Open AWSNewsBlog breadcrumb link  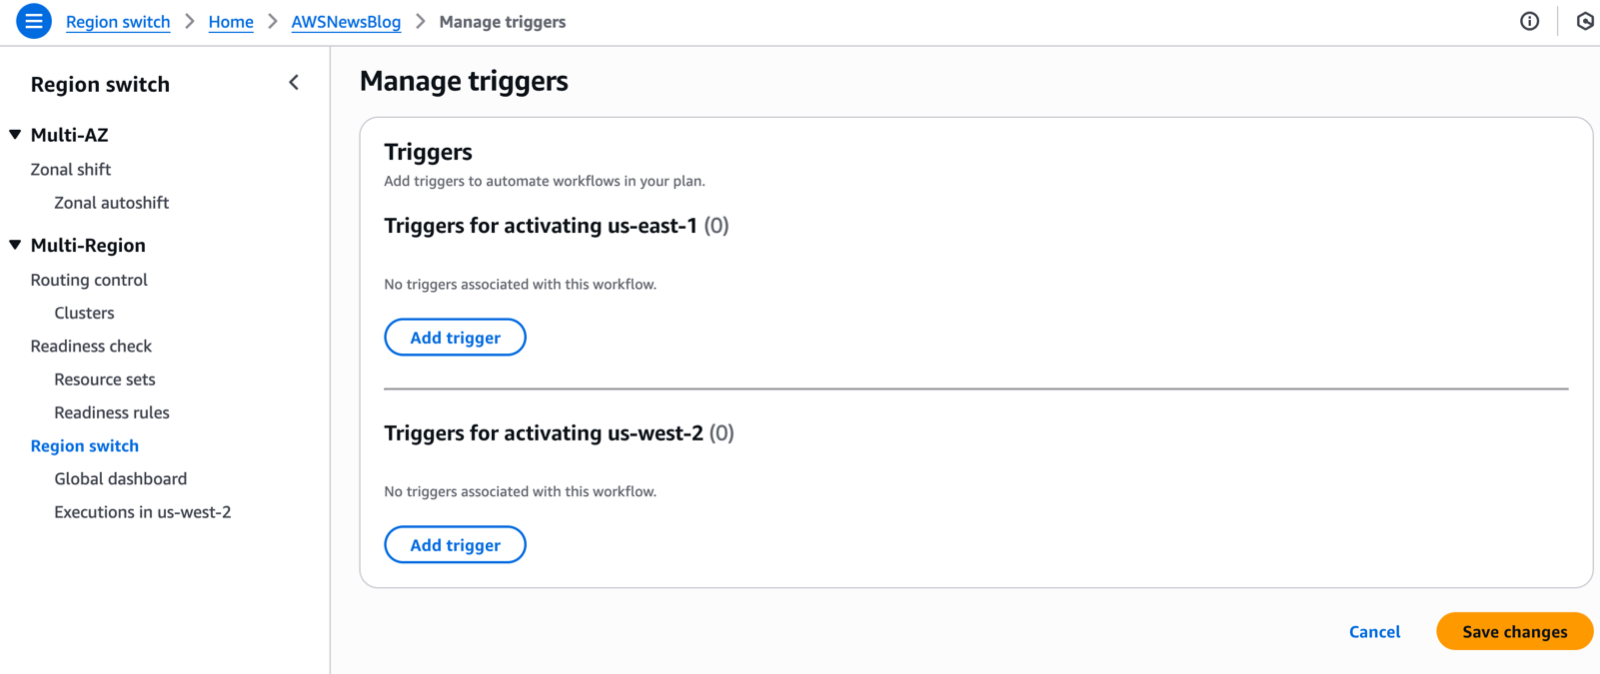point(346,22)
